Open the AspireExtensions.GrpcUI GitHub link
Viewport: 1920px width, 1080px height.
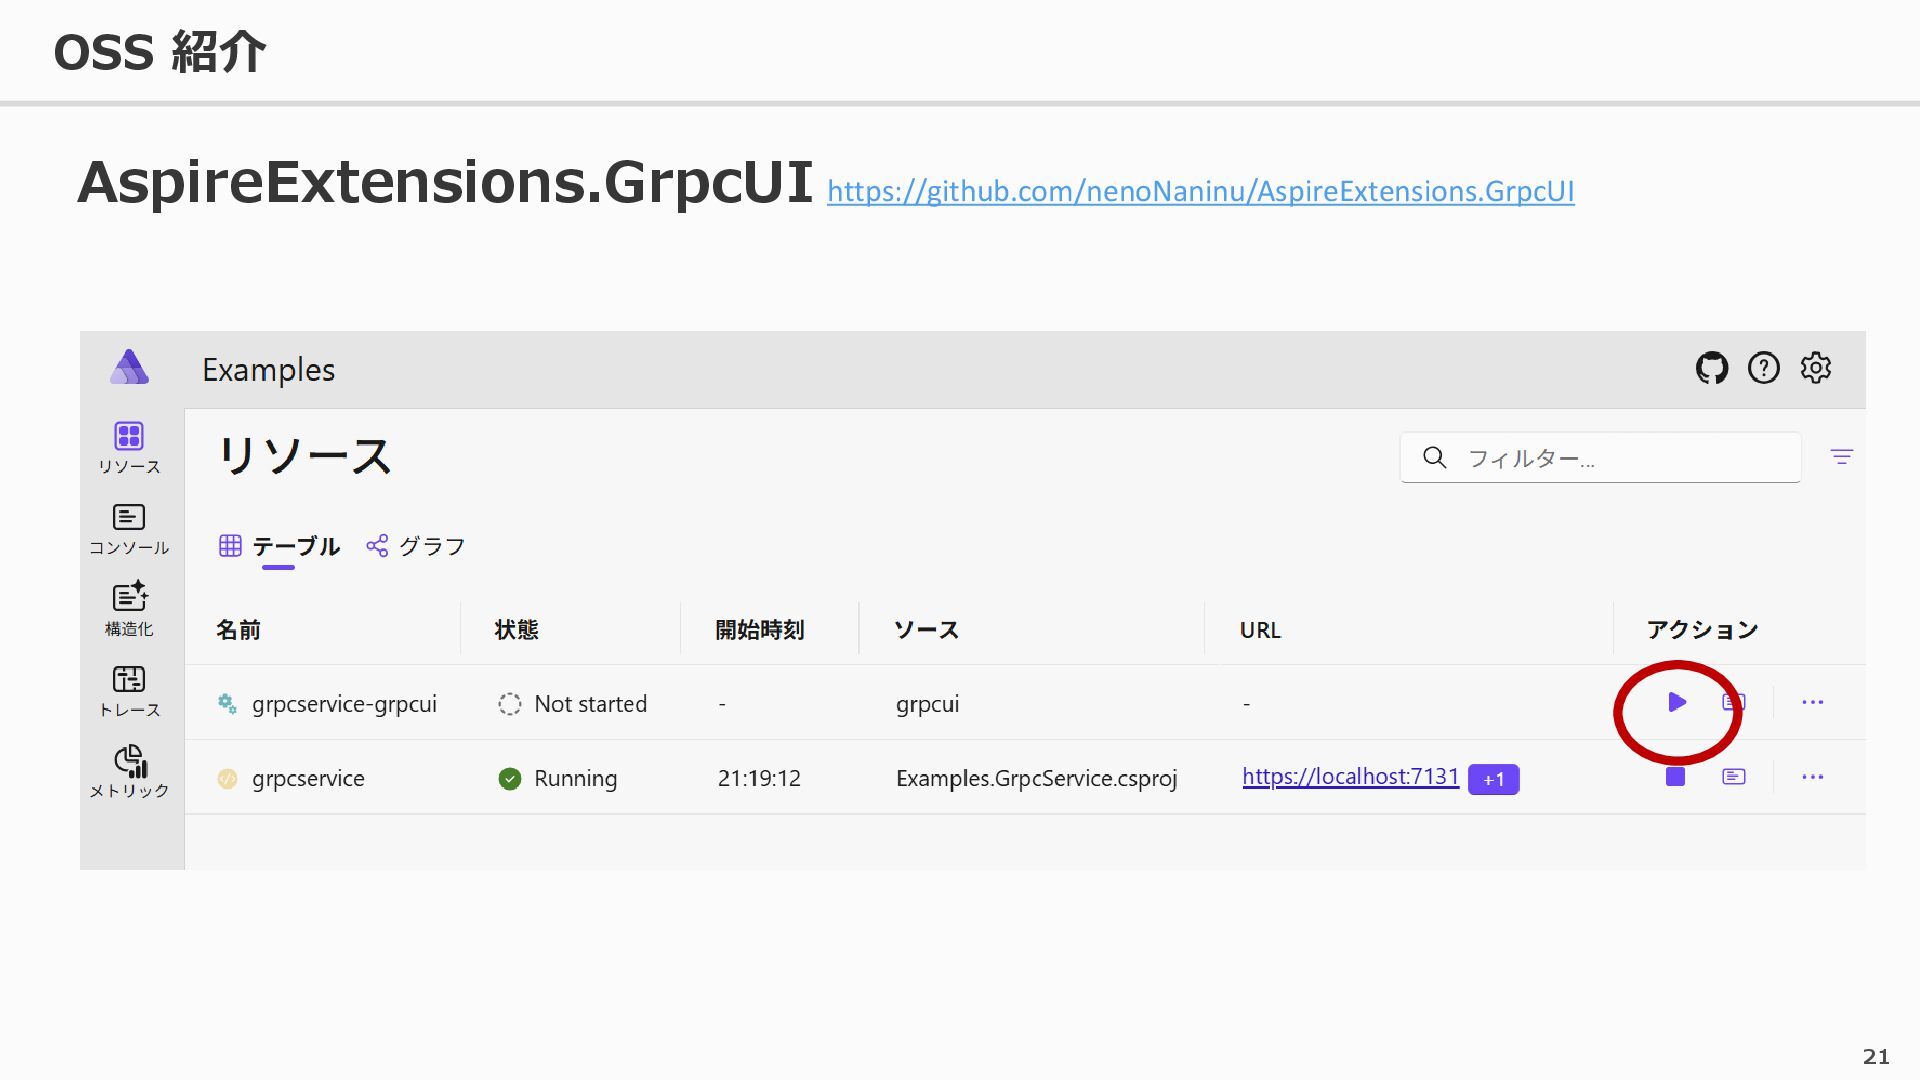(1200, 191)
